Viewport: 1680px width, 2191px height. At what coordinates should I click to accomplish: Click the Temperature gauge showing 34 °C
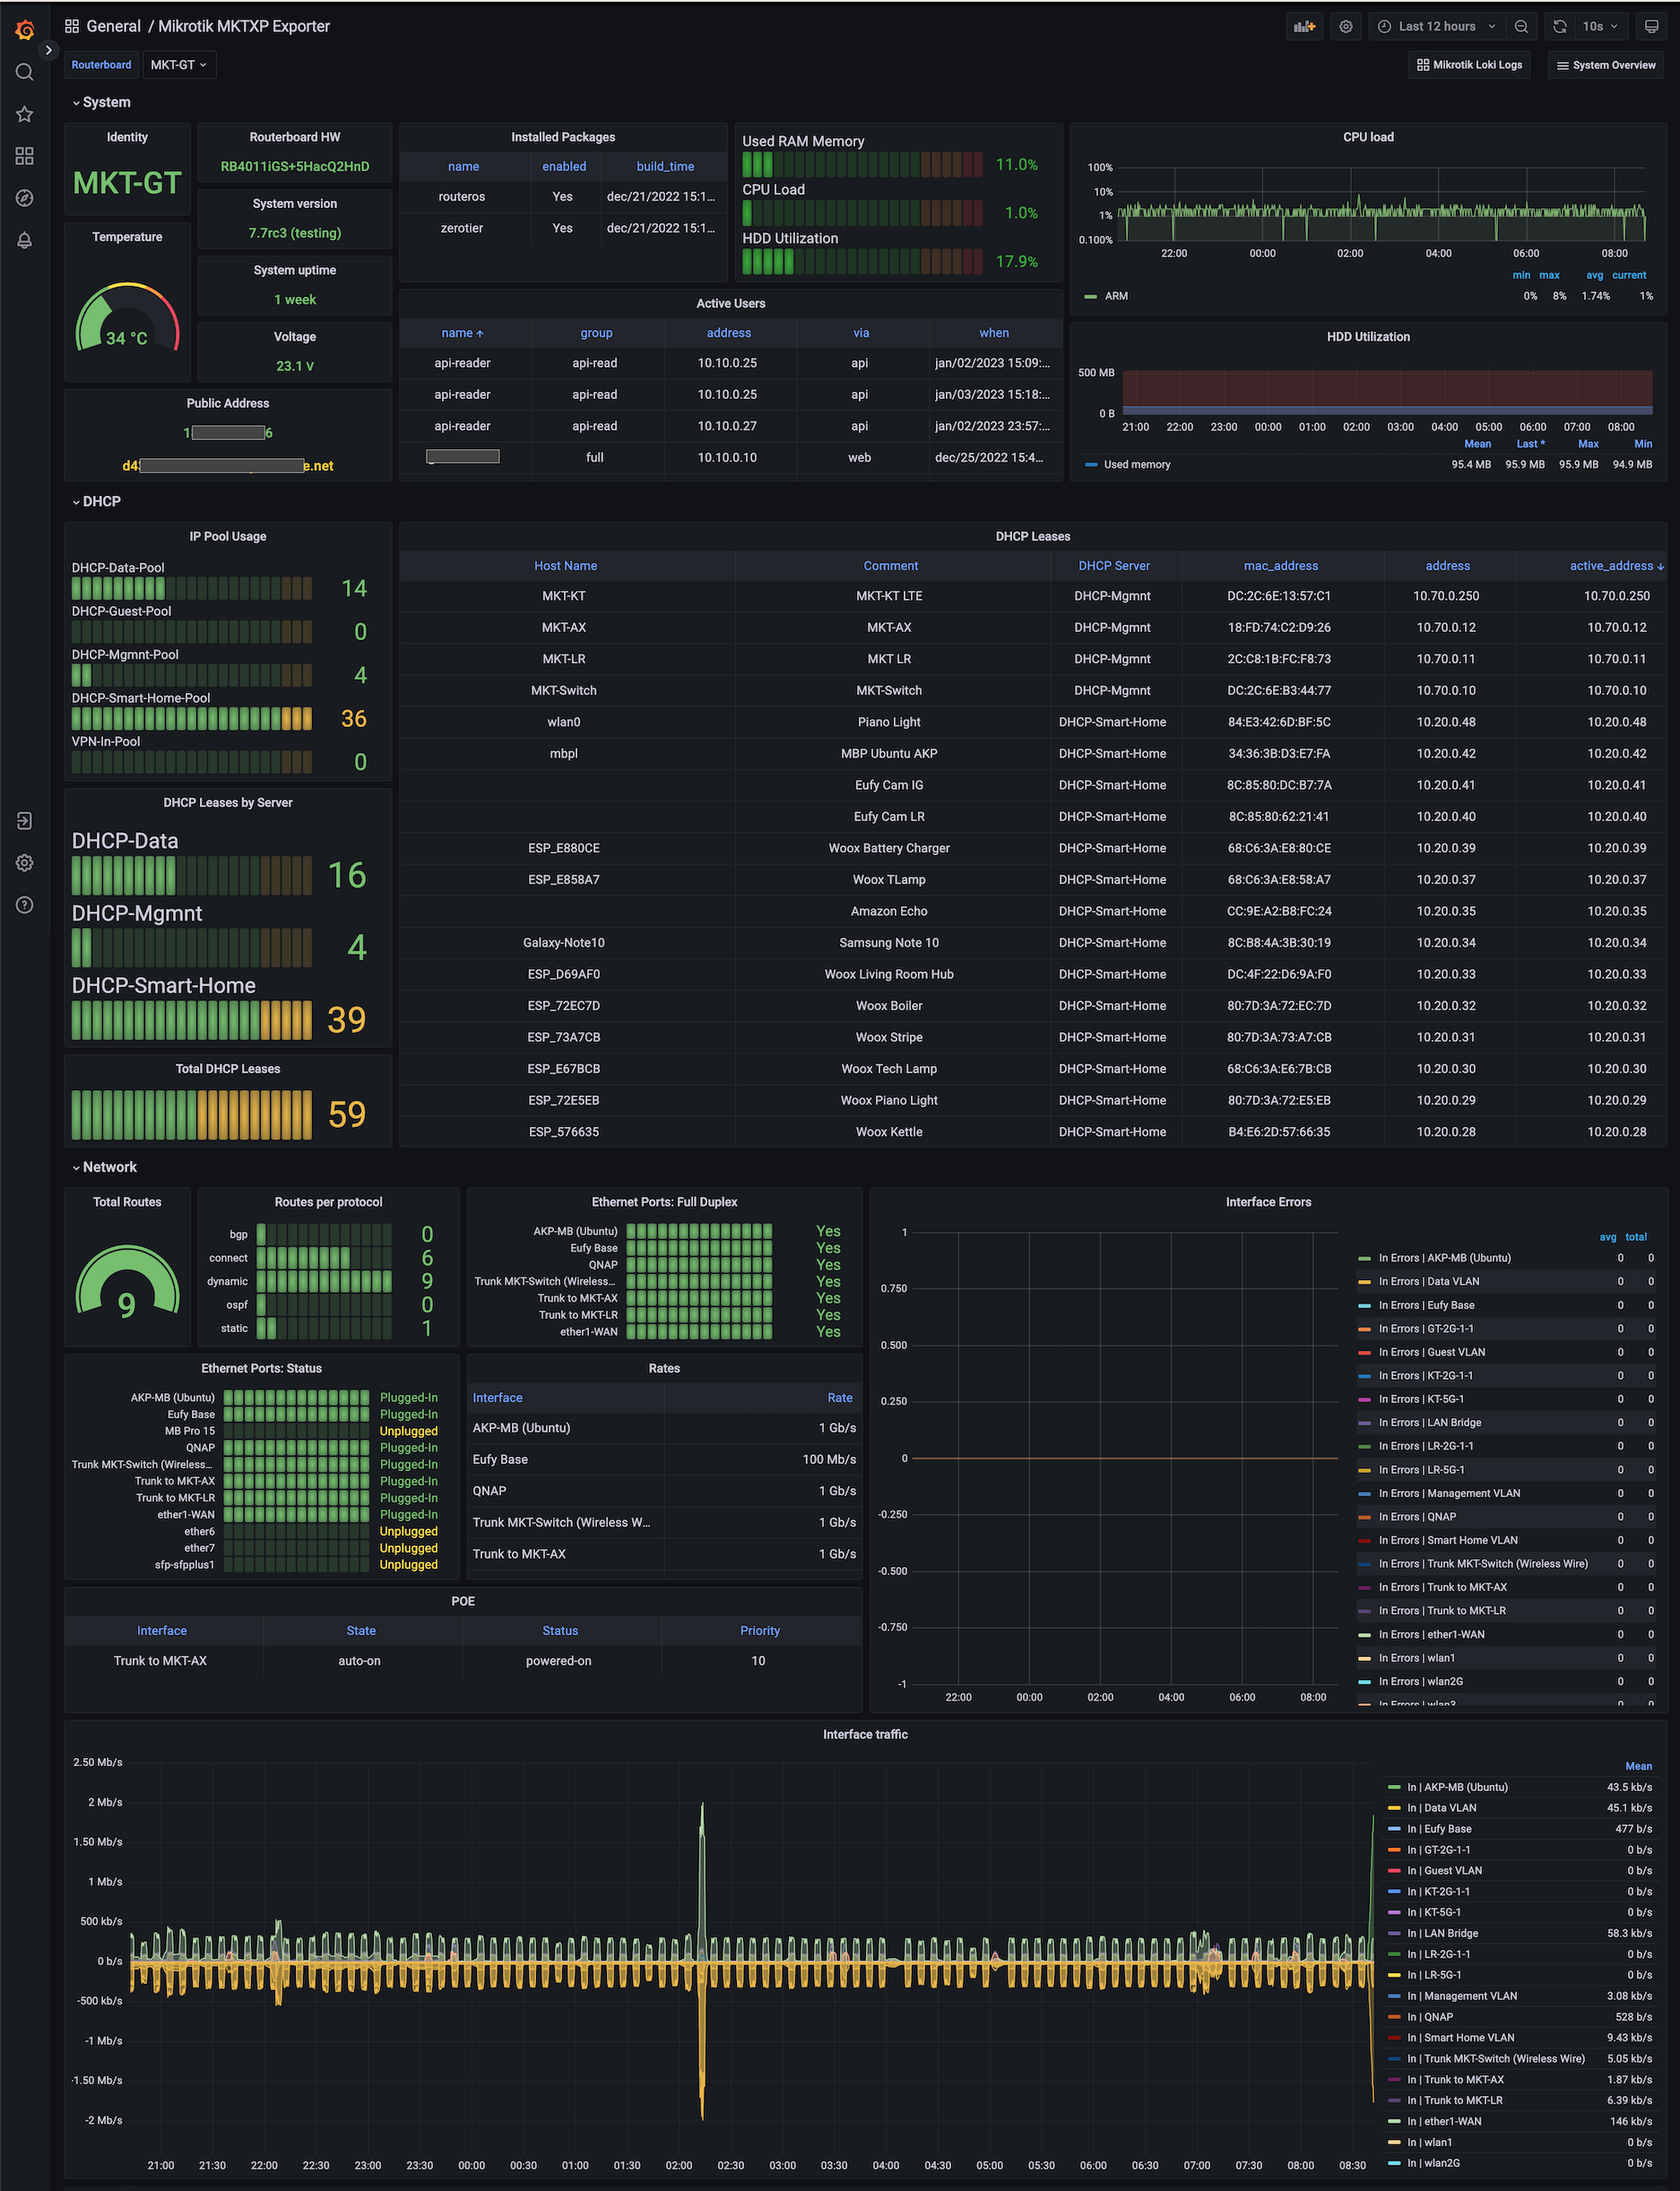(127, 318)
